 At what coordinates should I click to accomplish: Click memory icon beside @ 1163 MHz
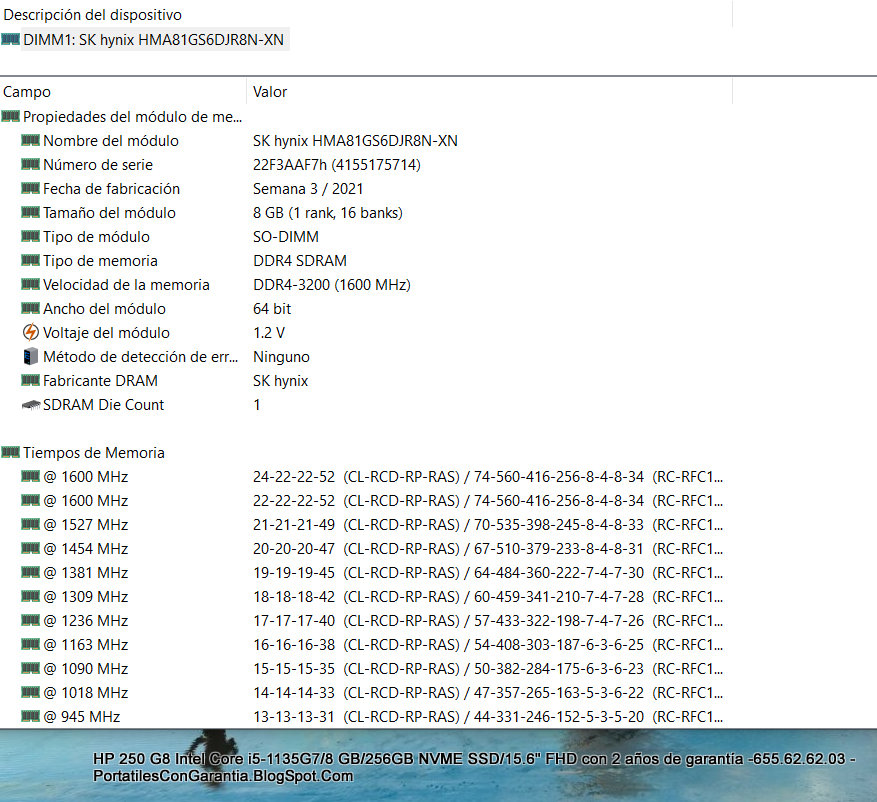click(30, 644)
